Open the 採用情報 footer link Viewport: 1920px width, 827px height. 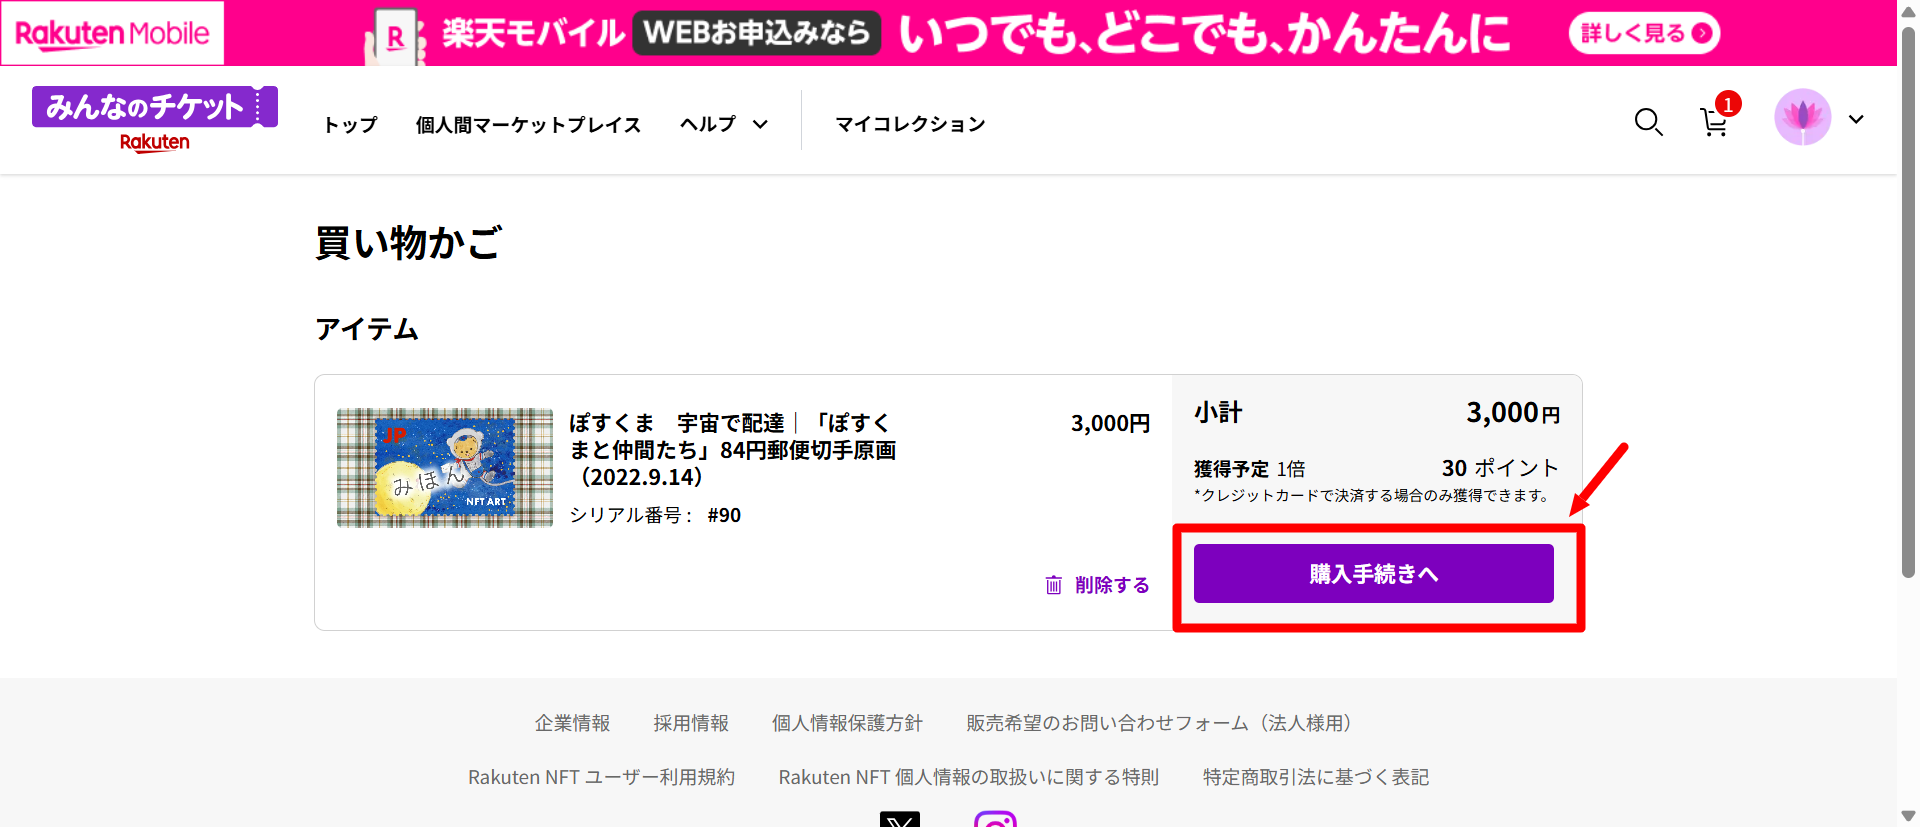691,723
